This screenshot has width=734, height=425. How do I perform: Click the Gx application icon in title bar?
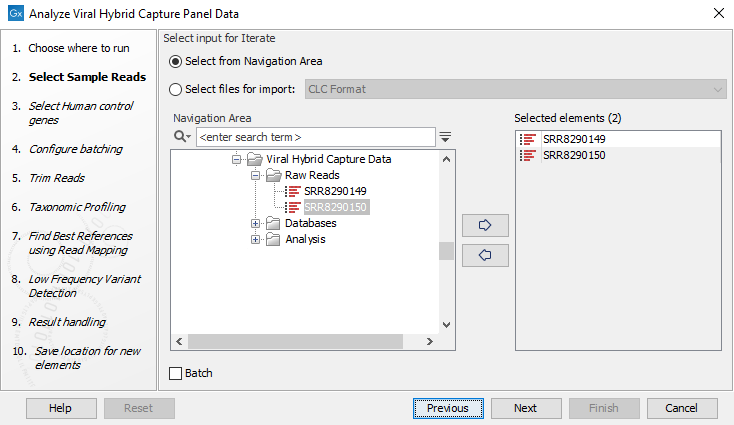16,14
